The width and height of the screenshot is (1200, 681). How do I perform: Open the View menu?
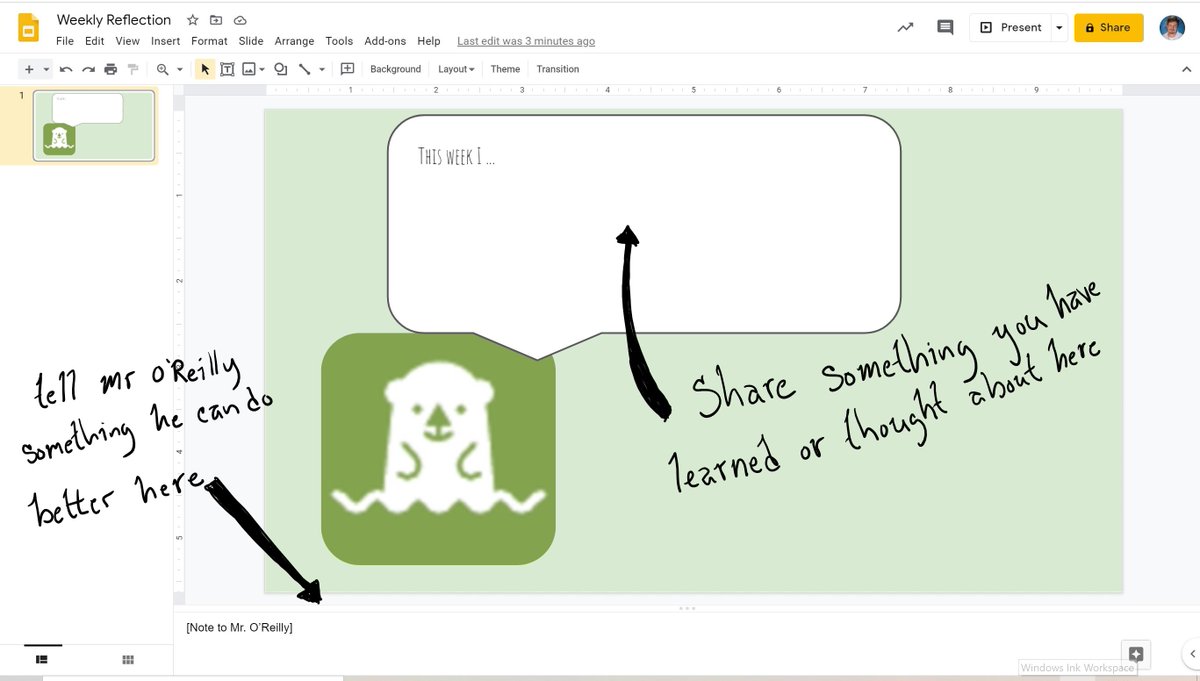click(127, 41)
